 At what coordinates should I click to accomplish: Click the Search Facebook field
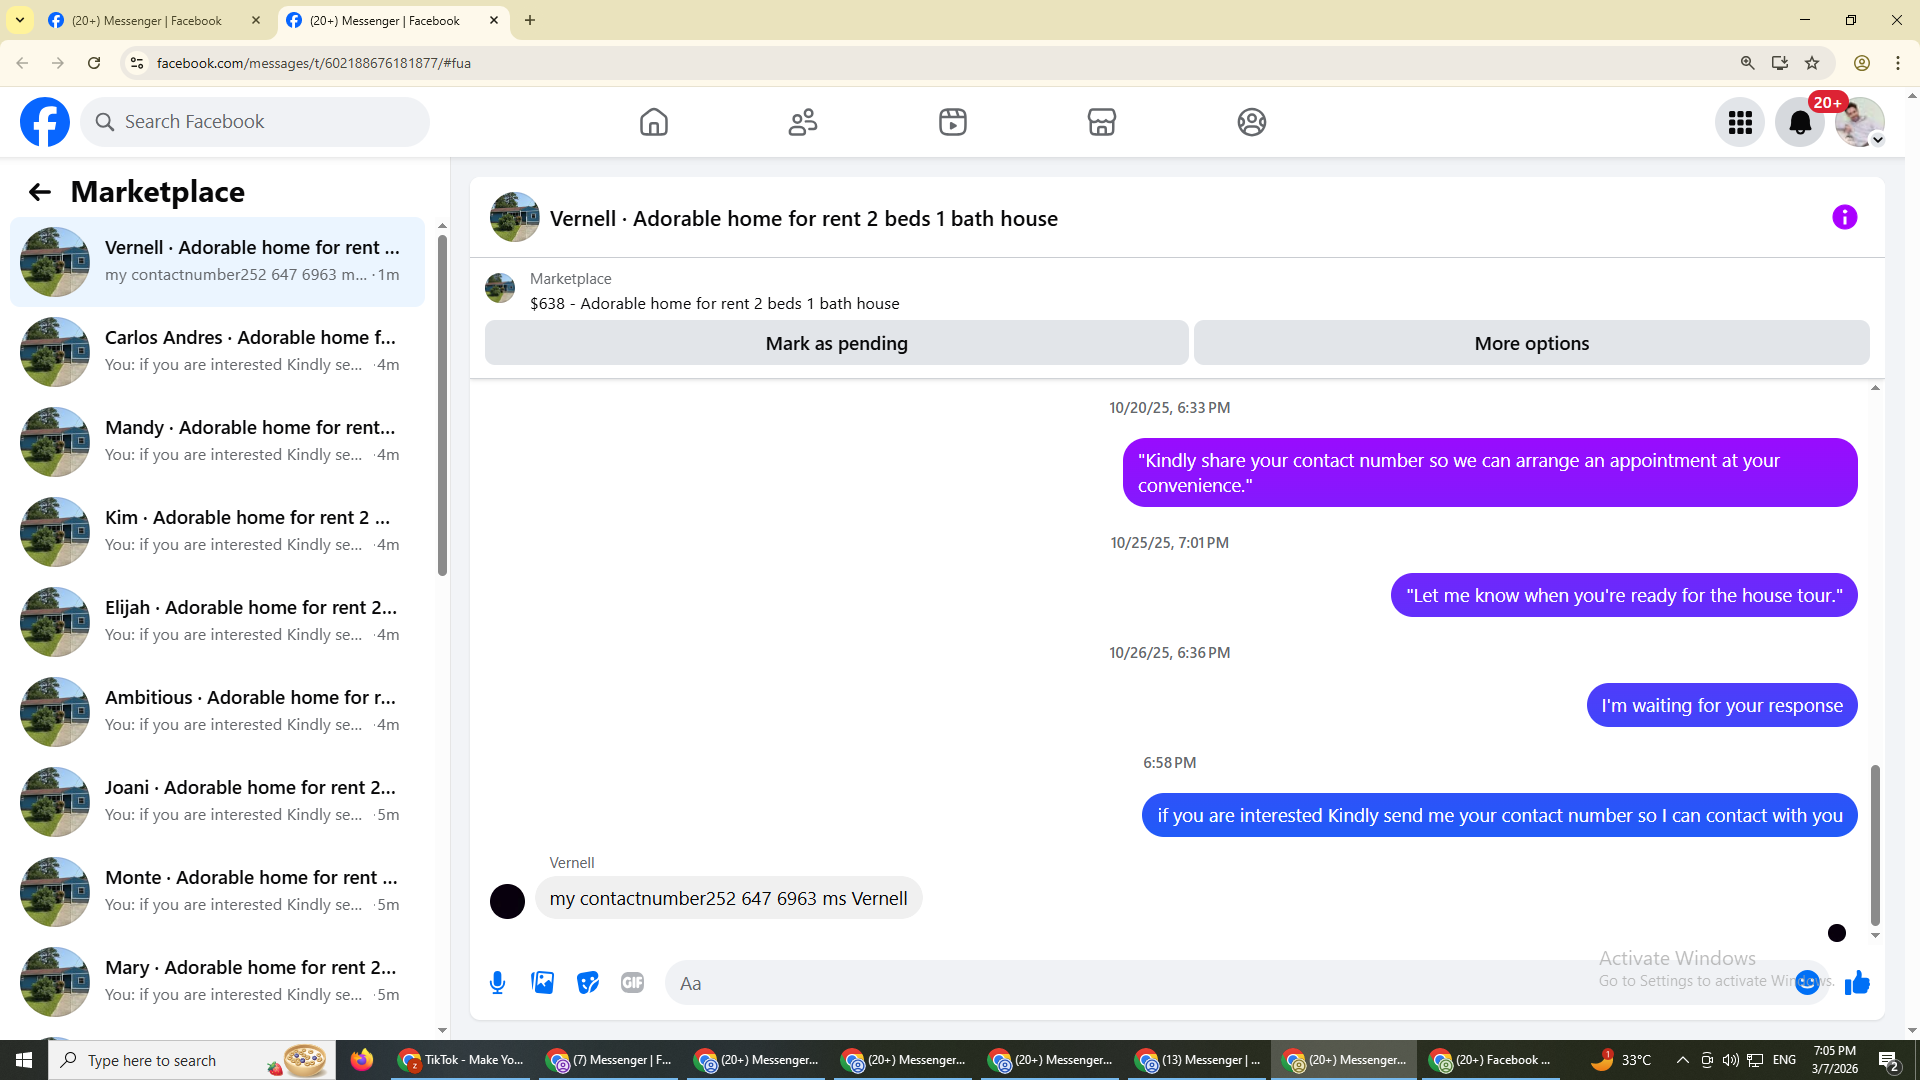pyautogui.click(x=255, y=122)
